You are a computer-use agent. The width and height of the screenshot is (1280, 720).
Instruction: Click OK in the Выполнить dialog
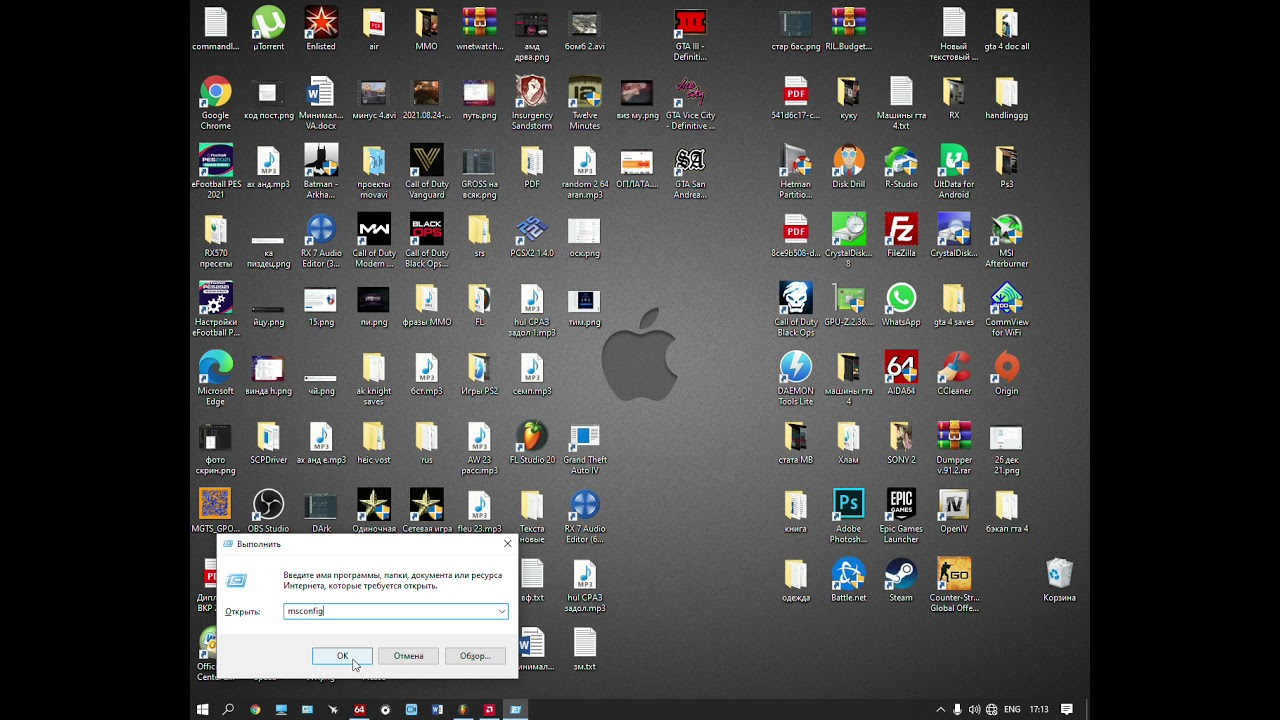(342, 656)
